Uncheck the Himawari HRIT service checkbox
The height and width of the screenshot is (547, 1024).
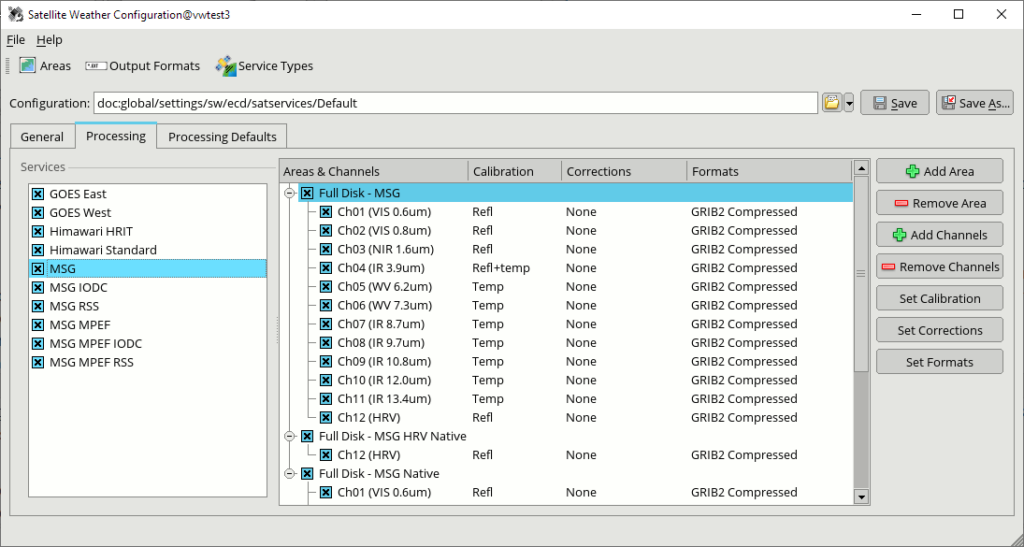[x=38, y=232]
